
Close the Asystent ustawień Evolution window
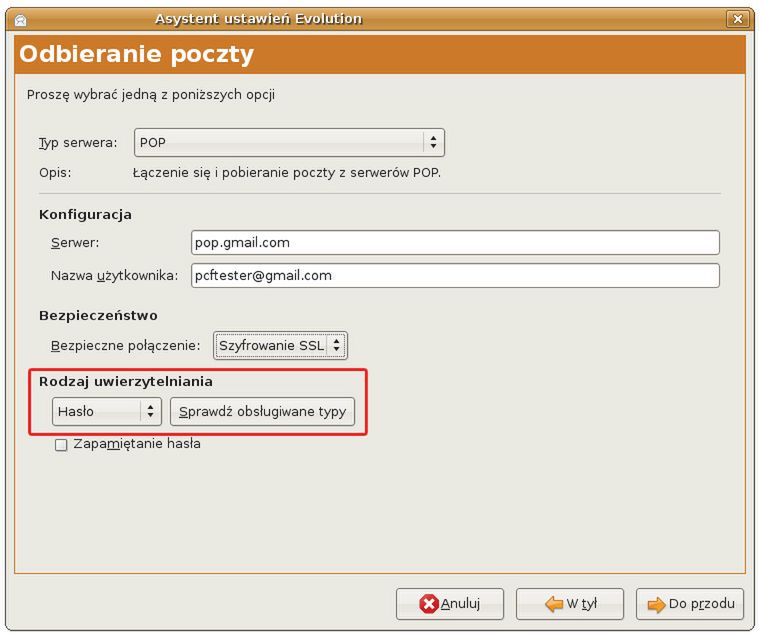(737, 19)
